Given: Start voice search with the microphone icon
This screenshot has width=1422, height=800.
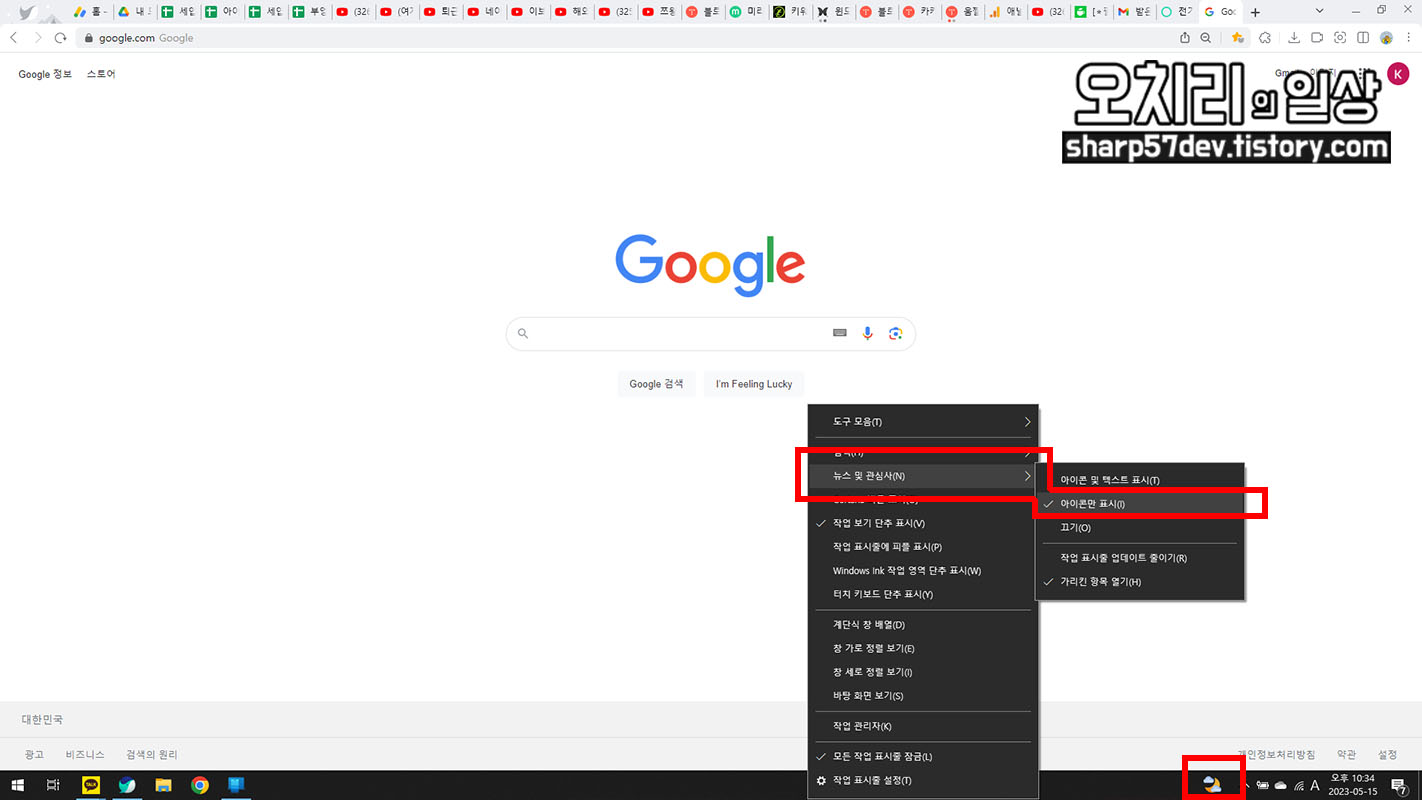Looking at the screenshot, I should 868,333.
